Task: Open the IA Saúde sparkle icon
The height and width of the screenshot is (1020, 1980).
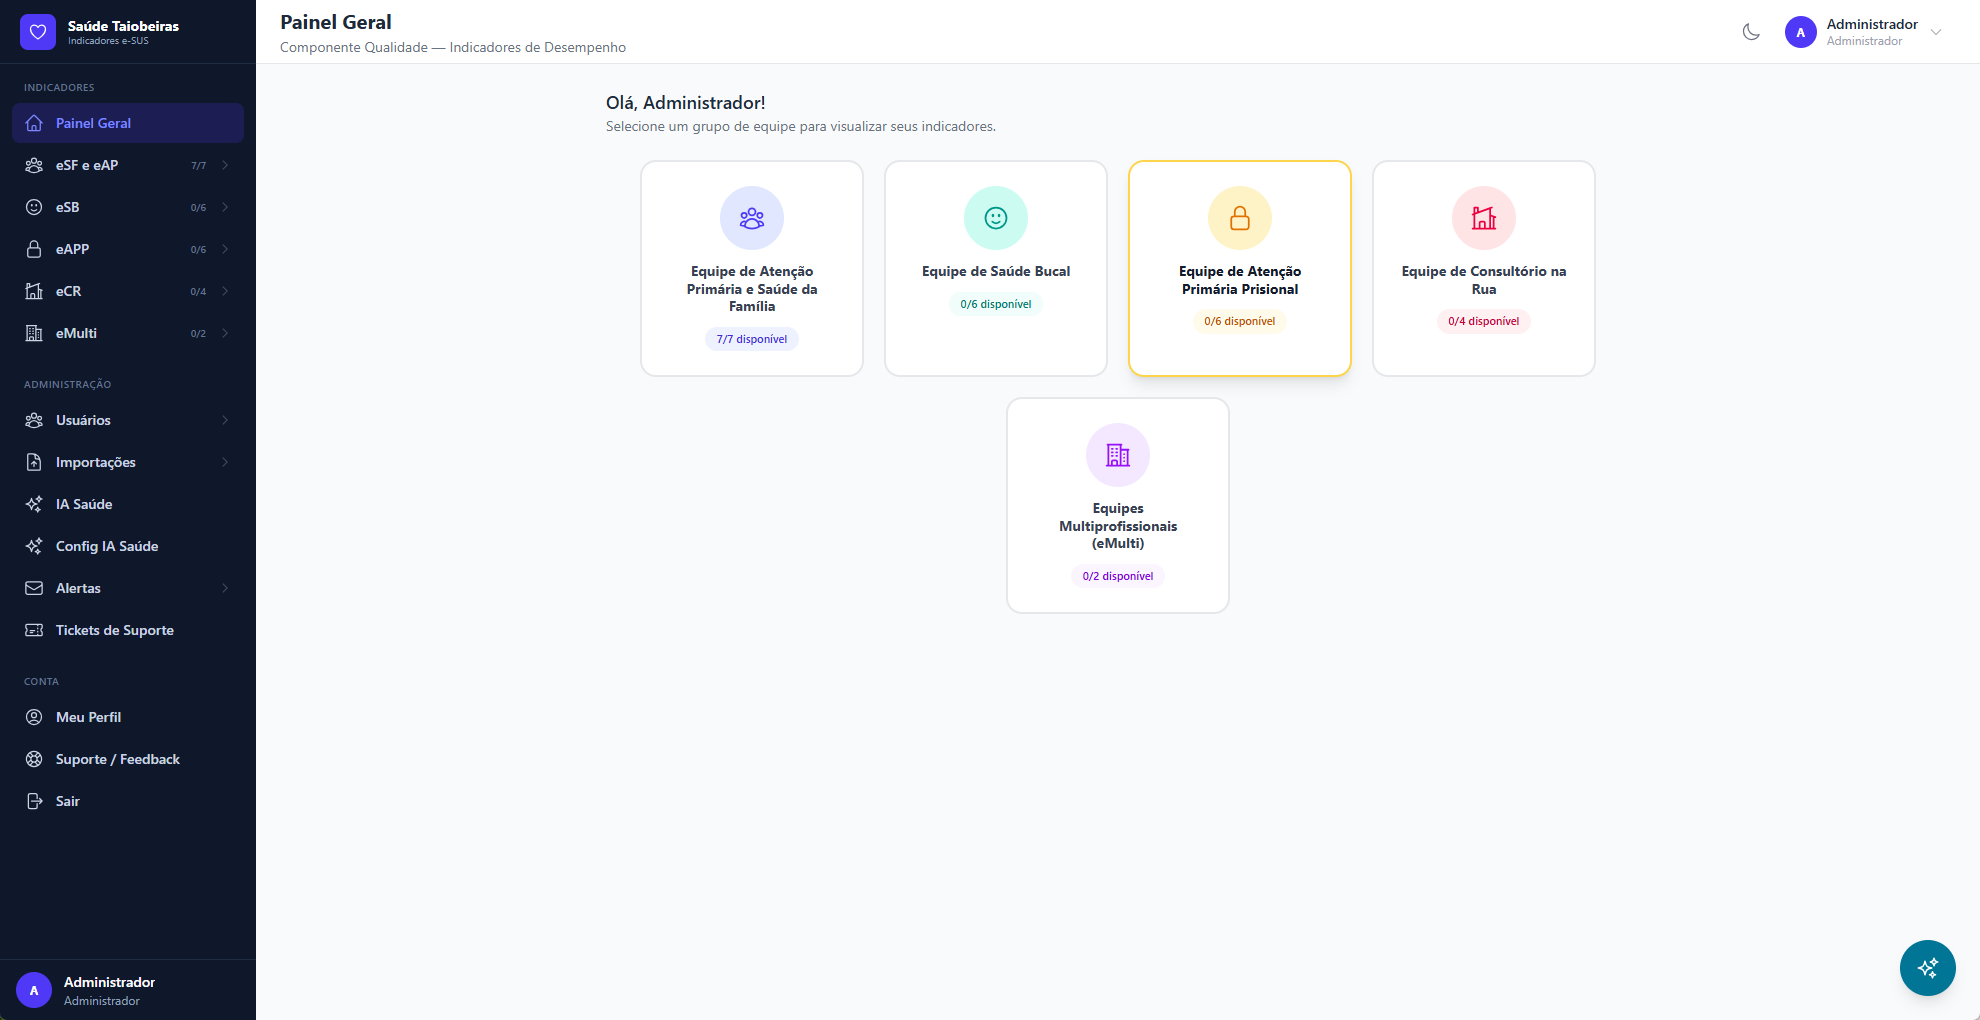Action: [x=34, y=504]
